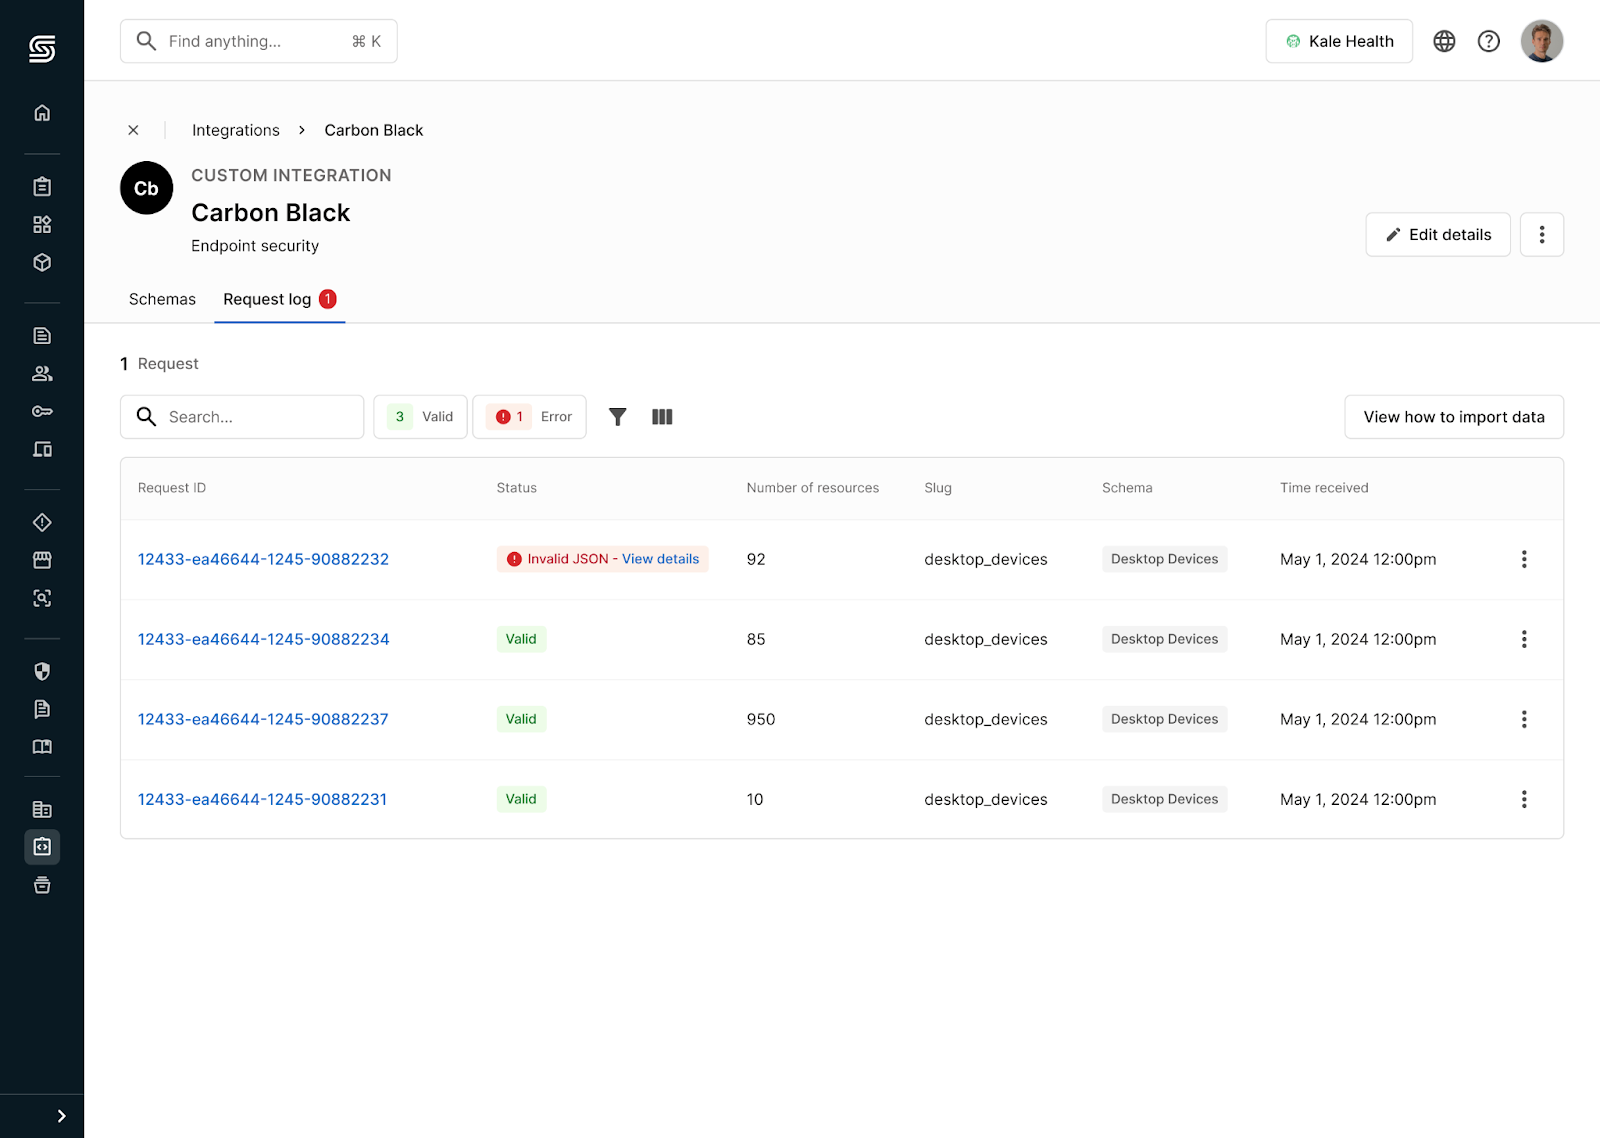Open the archive box icon in the sidebar
This screenshot has height=1138, width=1600.
42,886
